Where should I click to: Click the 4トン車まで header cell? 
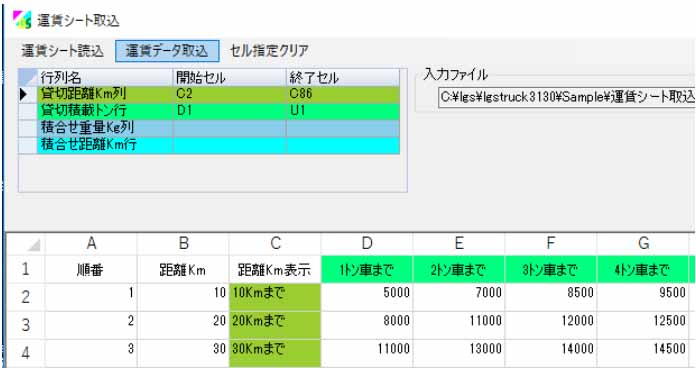click(x=643, y=269)
